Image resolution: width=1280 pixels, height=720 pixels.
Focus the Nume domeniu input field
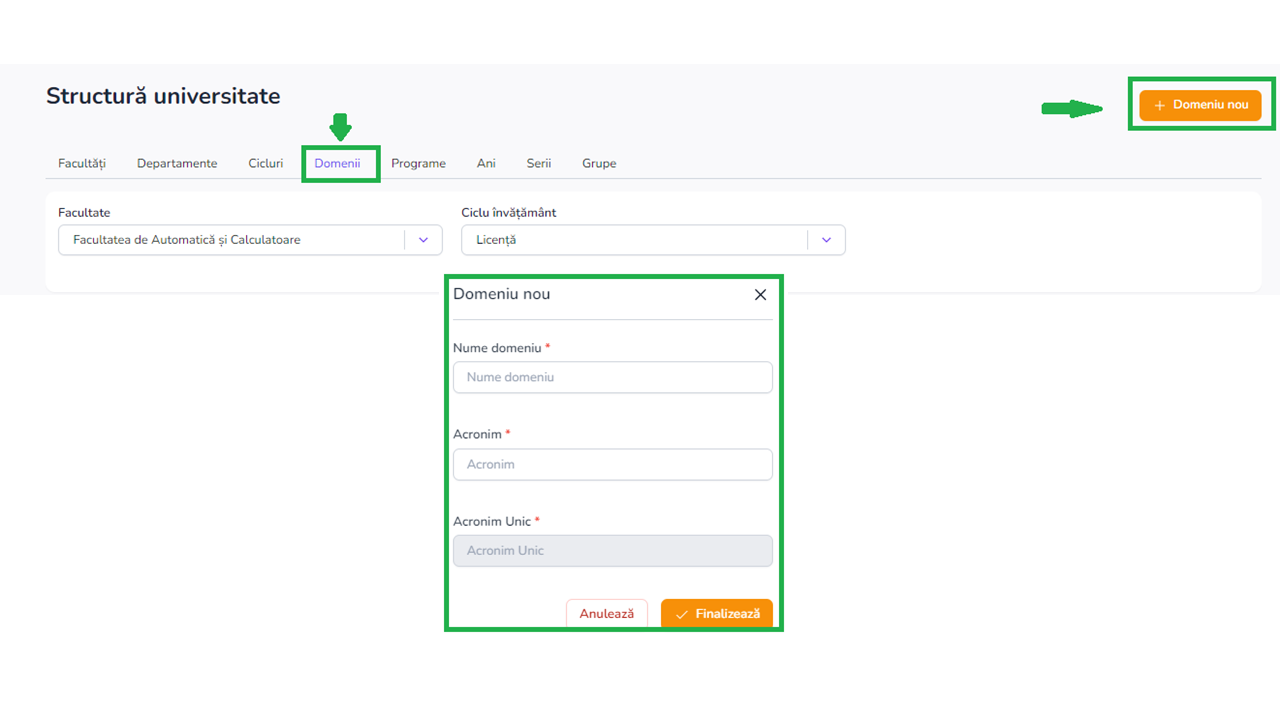pyautogui.click(x=612, y=377)
